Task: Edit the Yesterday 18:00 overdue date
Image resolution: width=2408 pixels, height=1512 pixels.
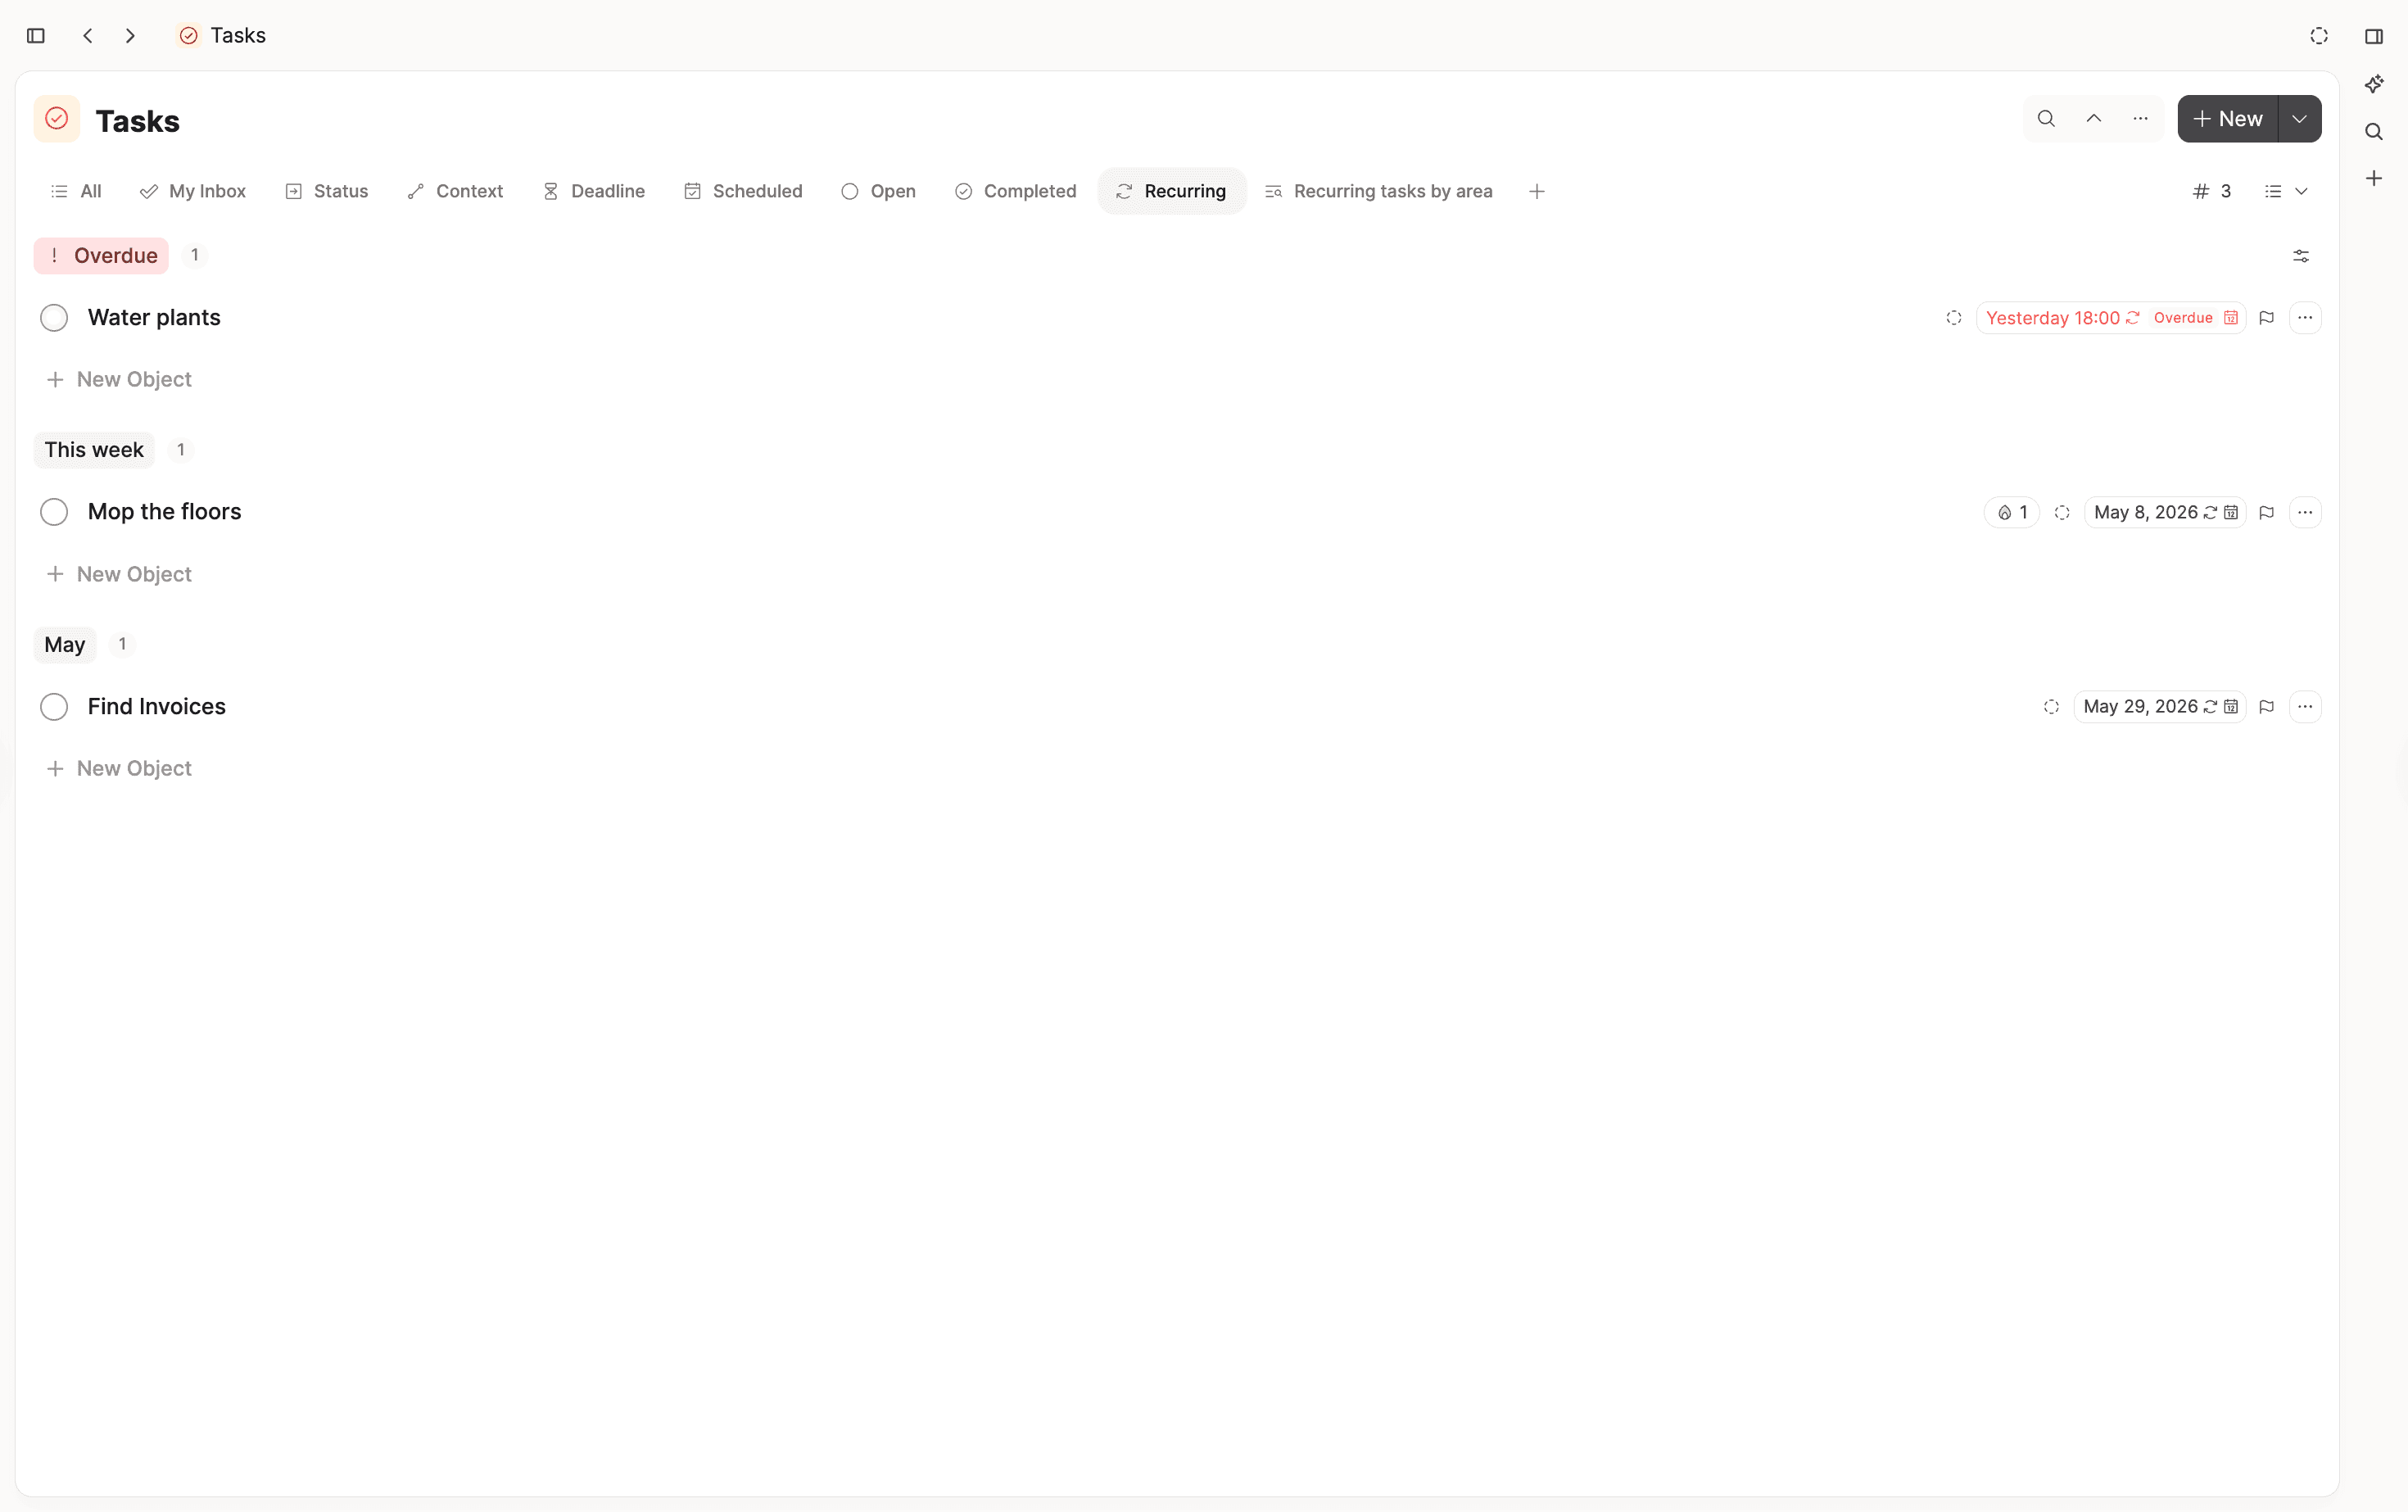Action: point(2111,318)
